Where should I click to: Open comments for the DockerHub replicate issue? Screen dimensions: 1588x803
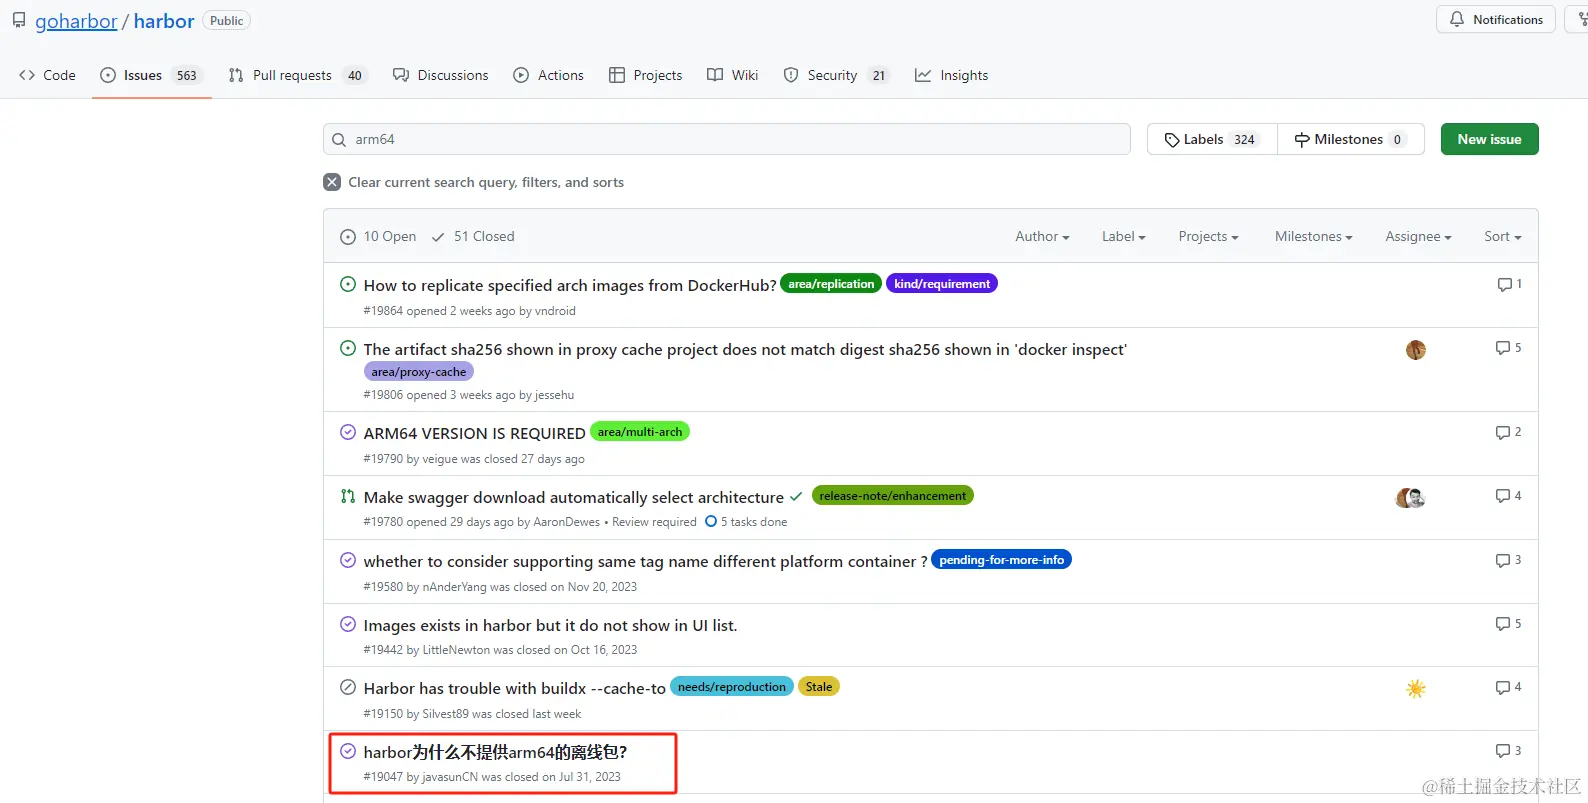pyautogui.click(x=1509, y=284)
